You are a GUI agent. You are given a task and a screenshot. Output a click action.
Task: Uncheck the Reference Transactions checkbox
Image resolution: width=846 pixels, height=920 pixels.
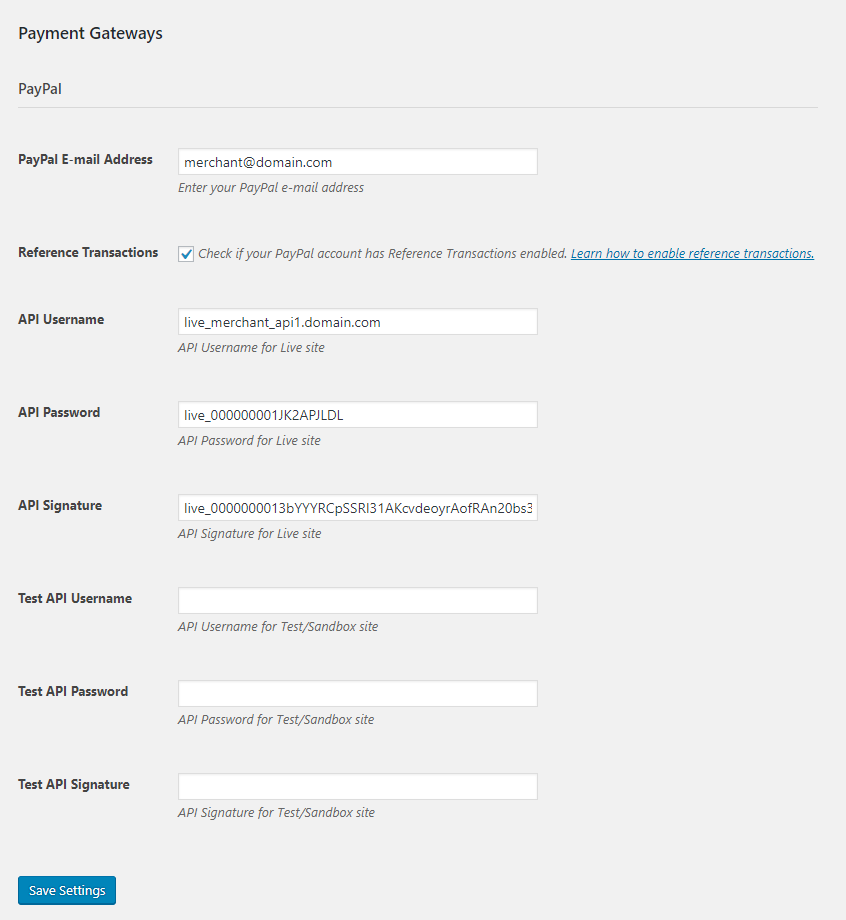coord(186,254)
